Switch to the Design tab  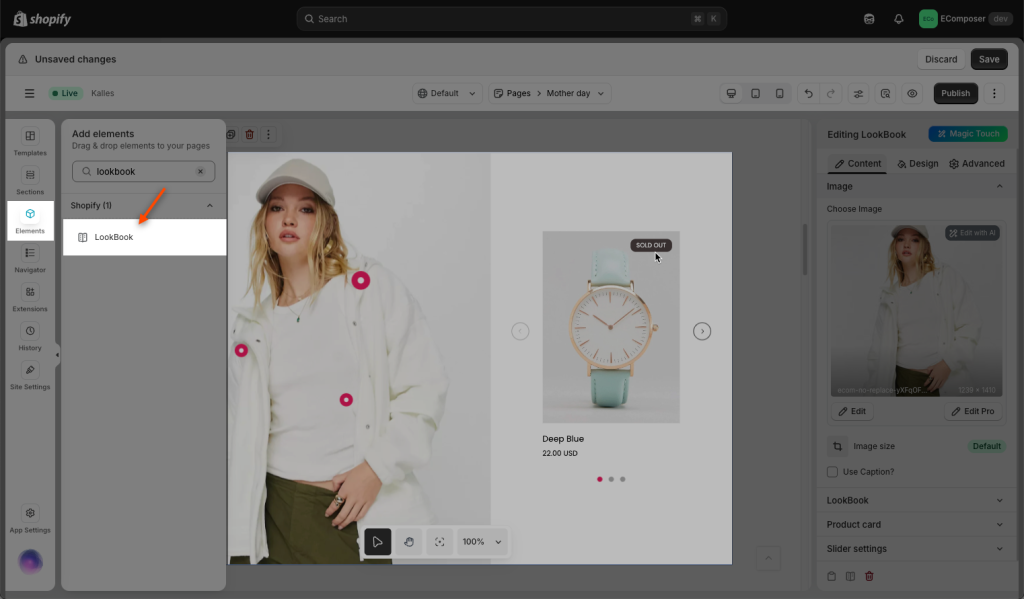918,164
